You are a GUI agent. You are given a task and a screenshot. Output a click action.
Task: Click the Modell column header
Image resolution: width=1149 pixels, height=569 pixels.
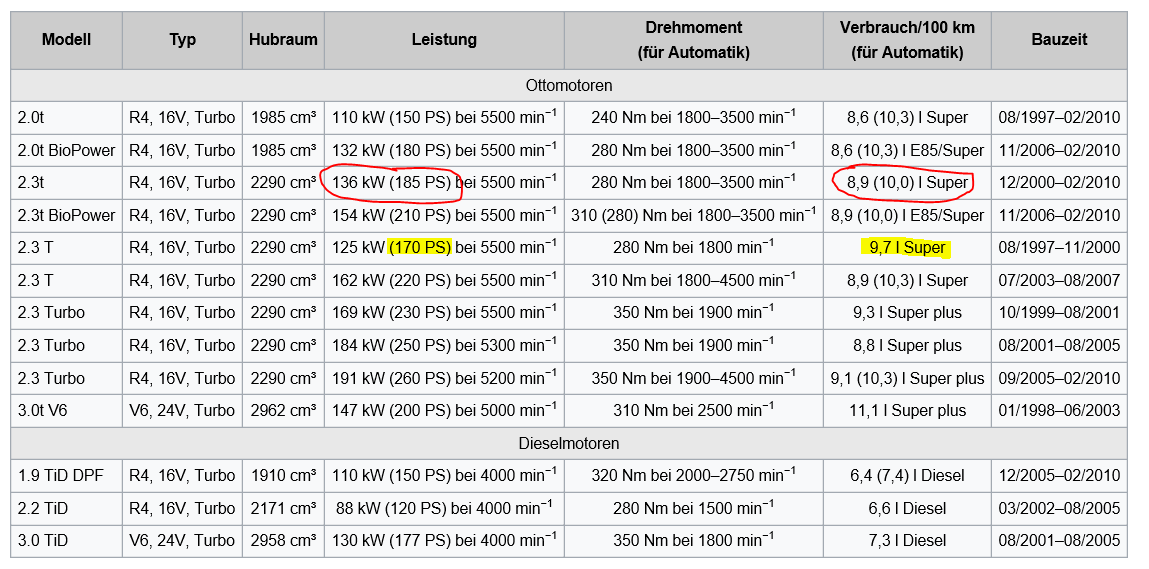(67, 40)
